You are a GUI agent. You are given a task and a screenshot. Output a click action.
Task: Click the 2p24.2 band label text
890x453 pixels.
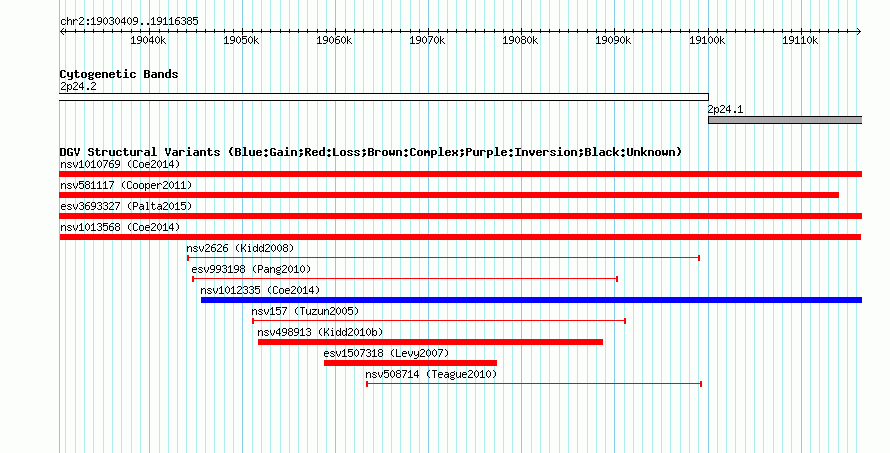pyautogui.click(x=78, y=87)
